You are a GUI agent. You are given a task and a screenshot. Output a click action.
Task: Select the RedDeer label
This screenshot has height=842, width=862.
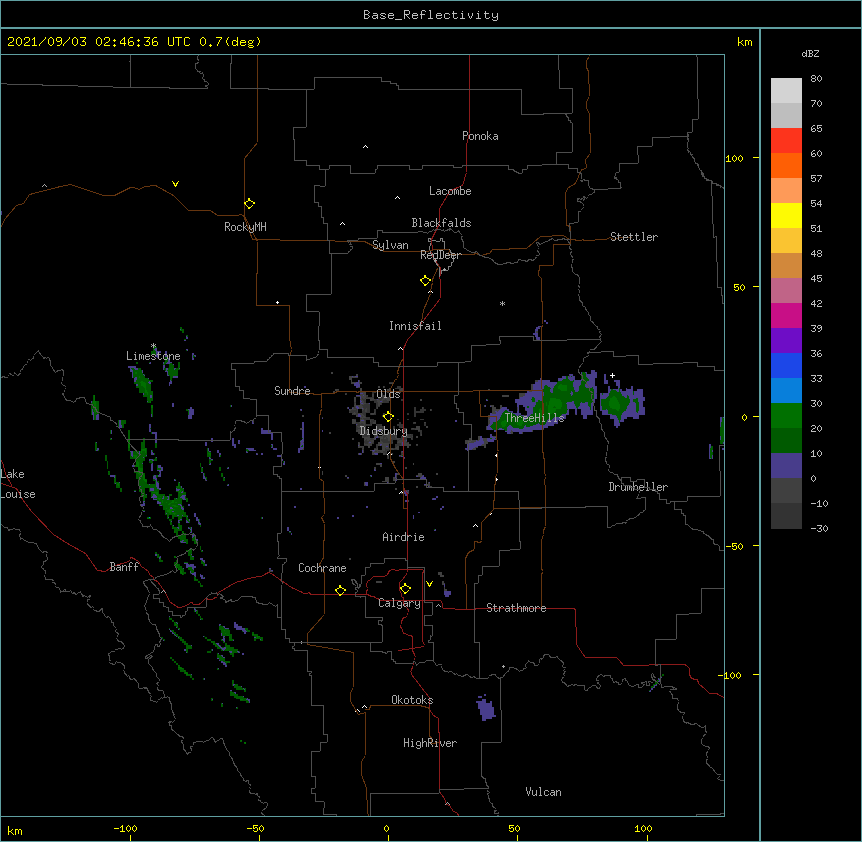[440, 255]
